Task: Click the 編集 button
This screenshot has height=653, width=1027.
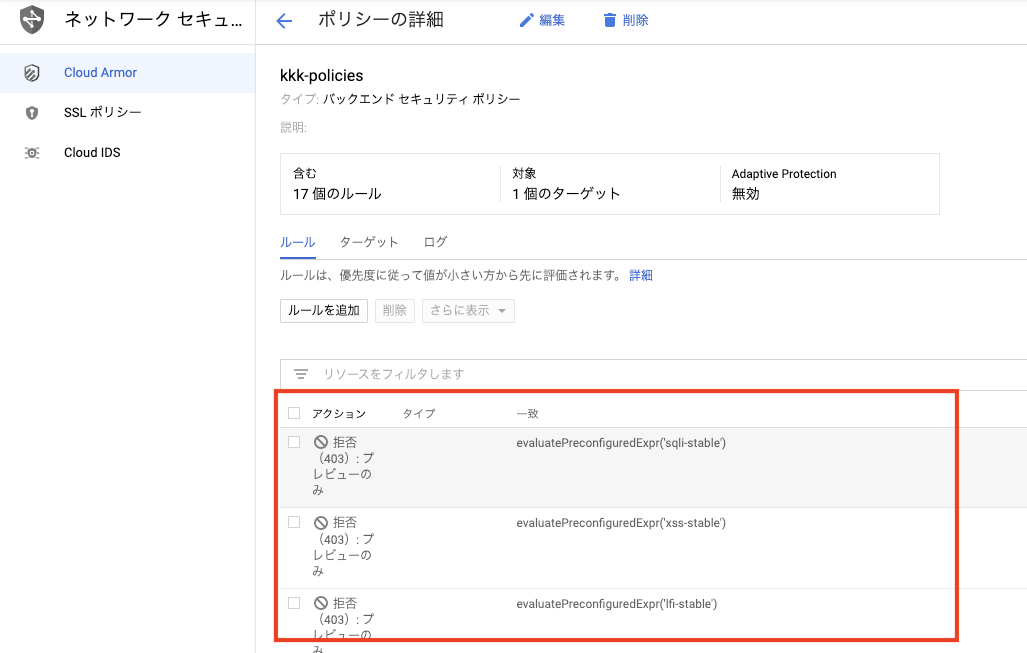Action: click(542, 21)
